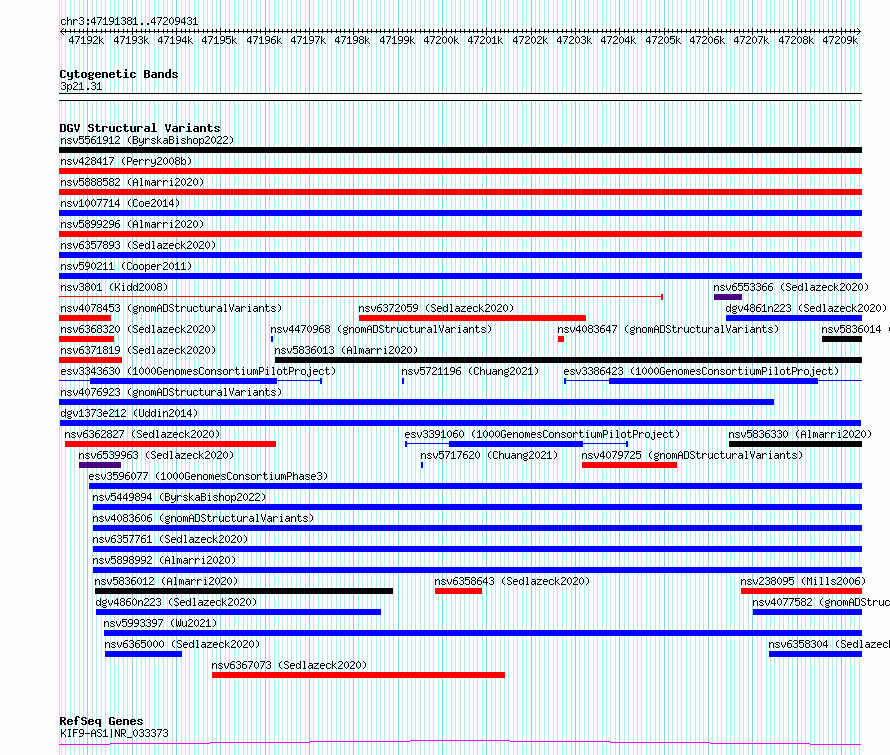Image resolution: width=890 pixels, height=755 pixels.
Task: Select the nsv428417 (Perry2008b) variant label
Action: point(126,161)
